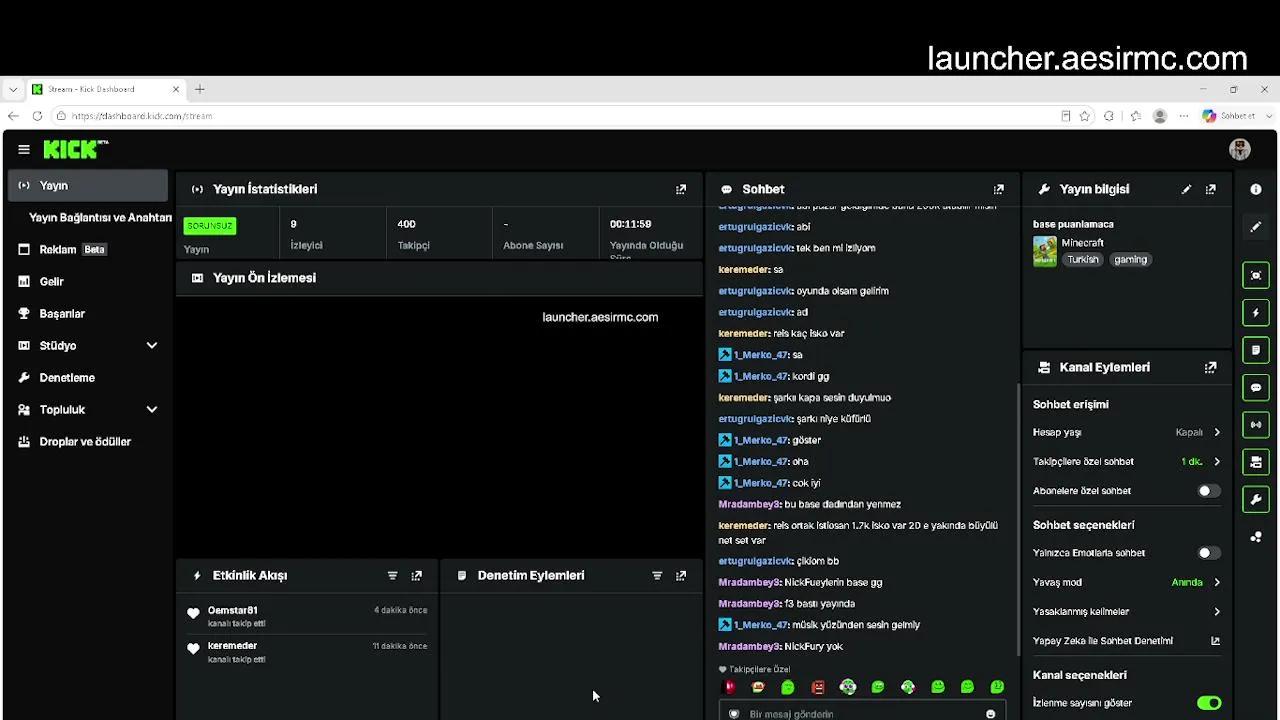Click Oemstar81 in activity feed

[x=233, y=610]
